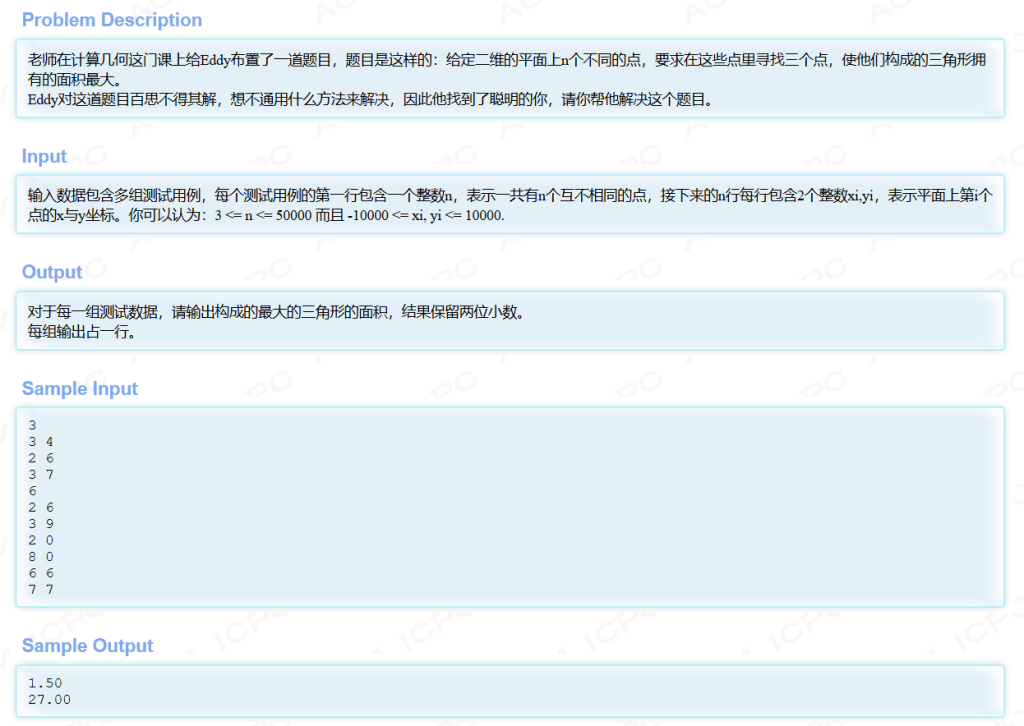Click the Output section heading
This screenshot has width=1024, height=726.
[52, 272]
